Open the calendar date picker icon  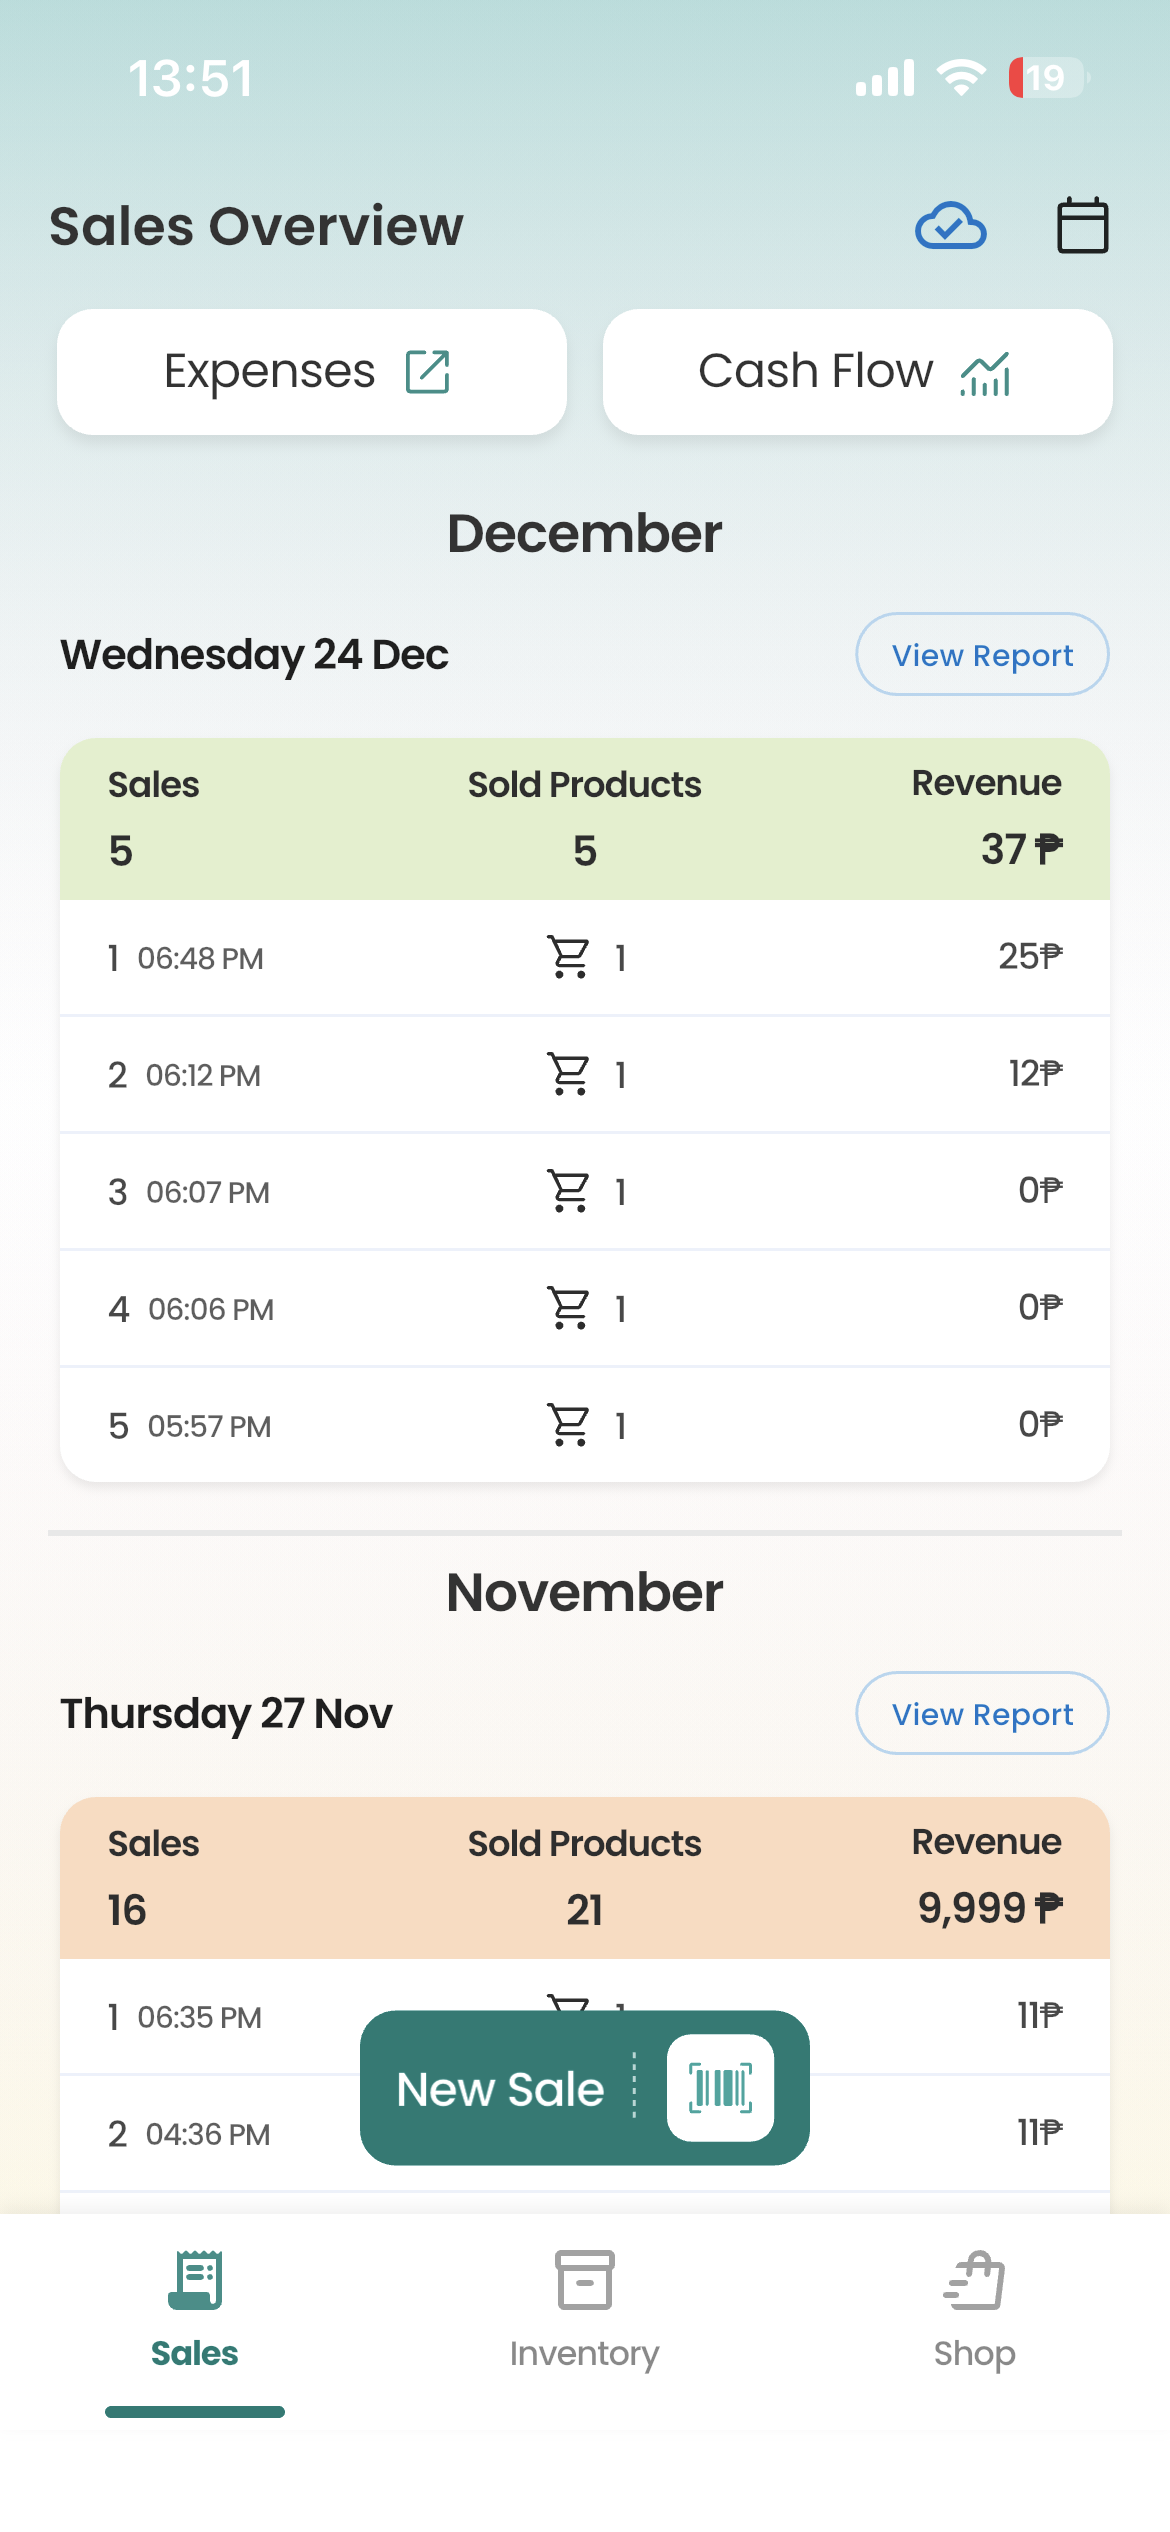pos(1082,226)
